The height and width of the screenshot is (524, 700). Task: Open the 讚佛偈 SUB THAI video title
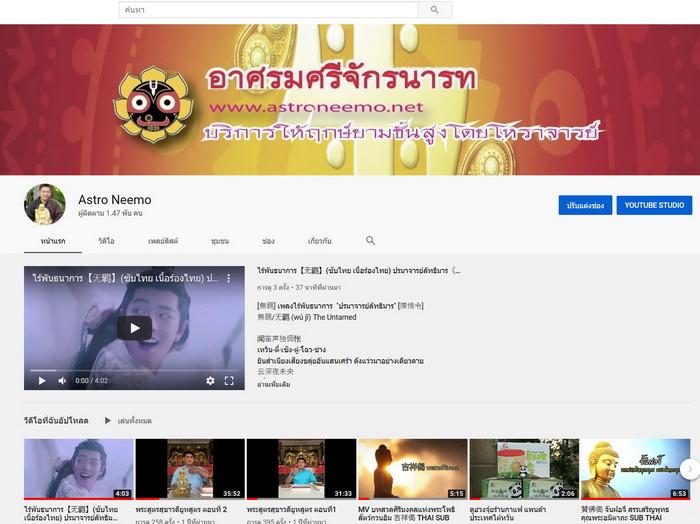(625, 513)
